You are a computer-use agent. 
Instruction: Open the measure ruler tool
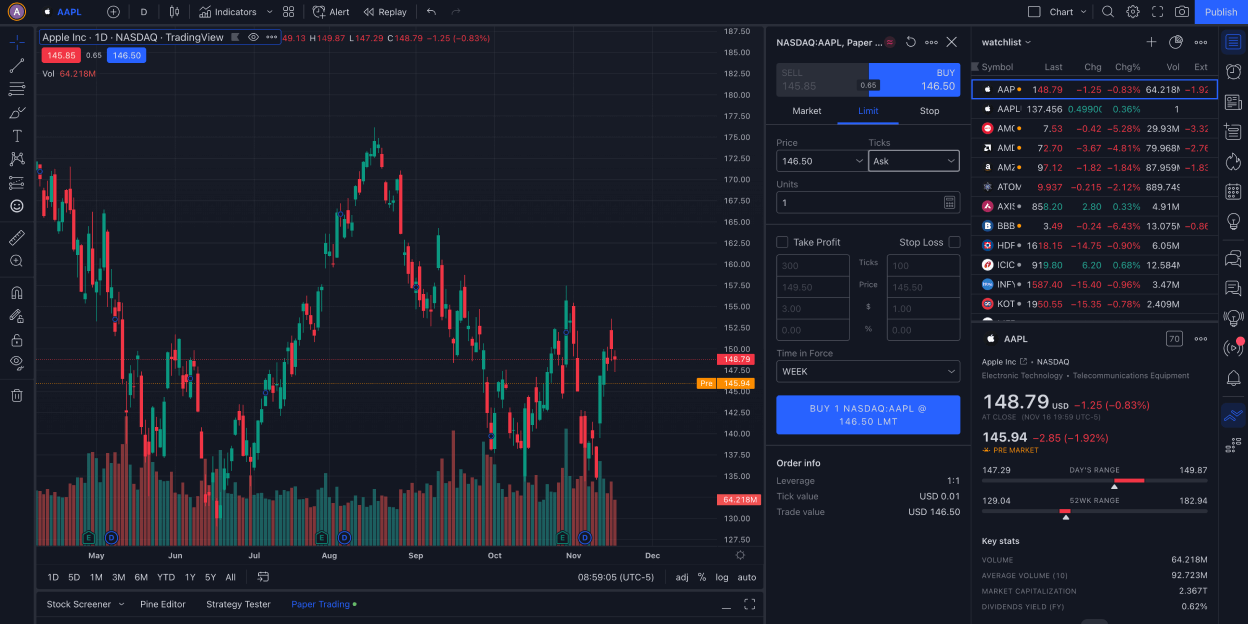tap(17, 238)
